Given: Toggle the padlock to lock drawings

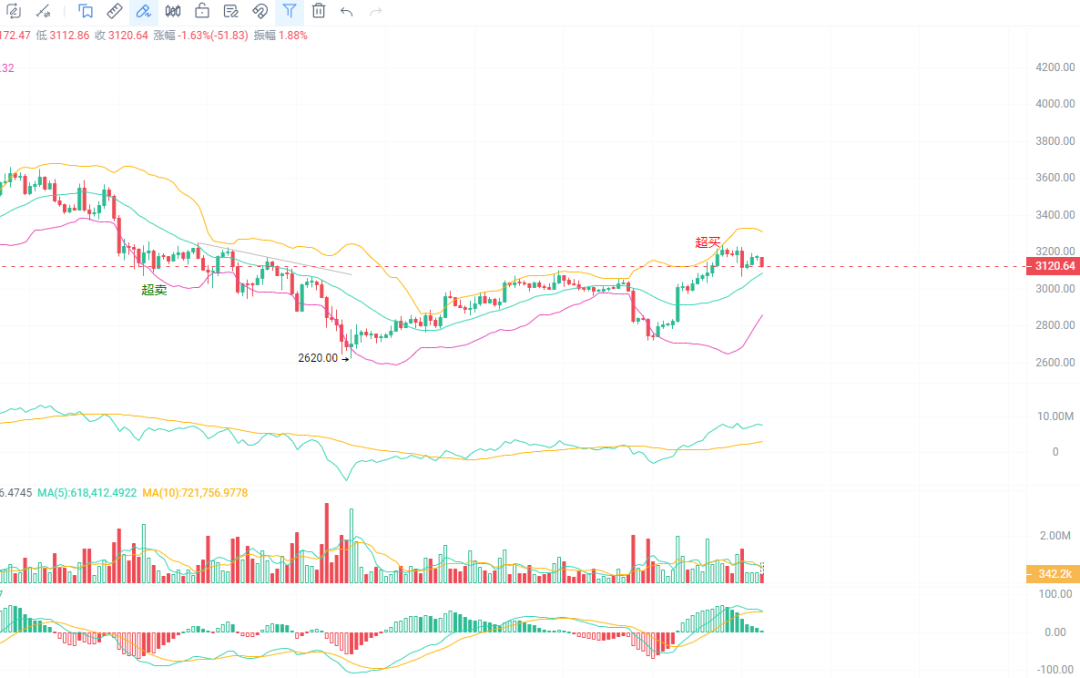Looking at the screenshot, I should [x=202, y=12].
